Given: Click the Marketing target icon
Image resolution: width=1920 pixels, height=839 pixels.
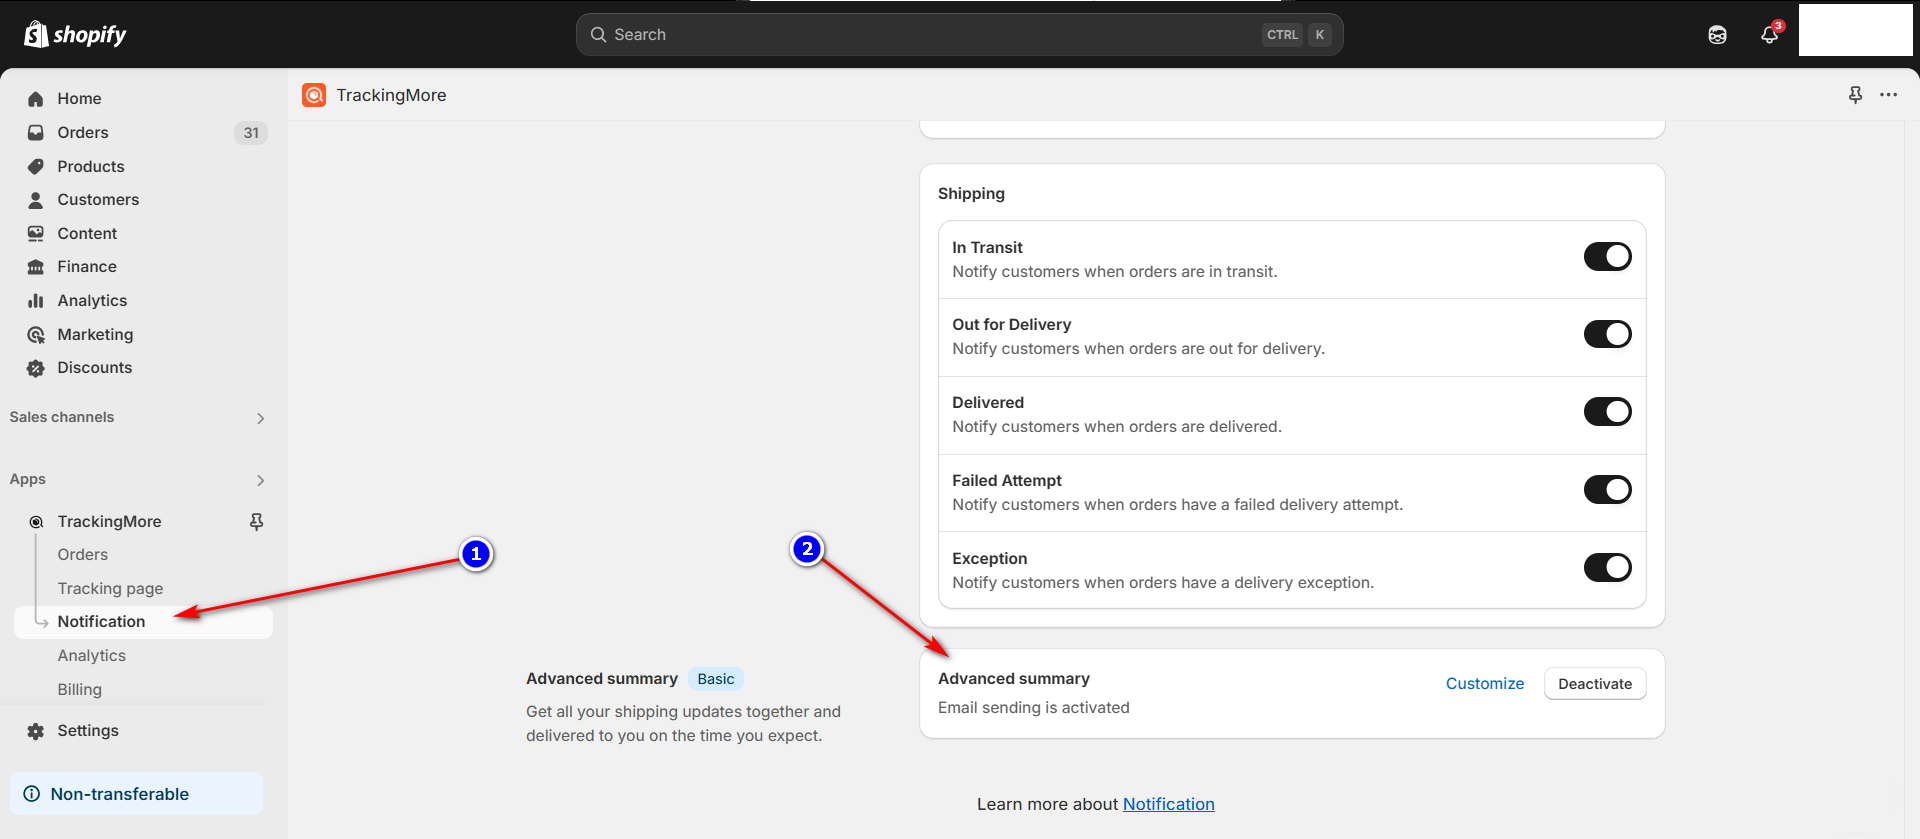Looking at the screenshot, I should click(36, 335).
